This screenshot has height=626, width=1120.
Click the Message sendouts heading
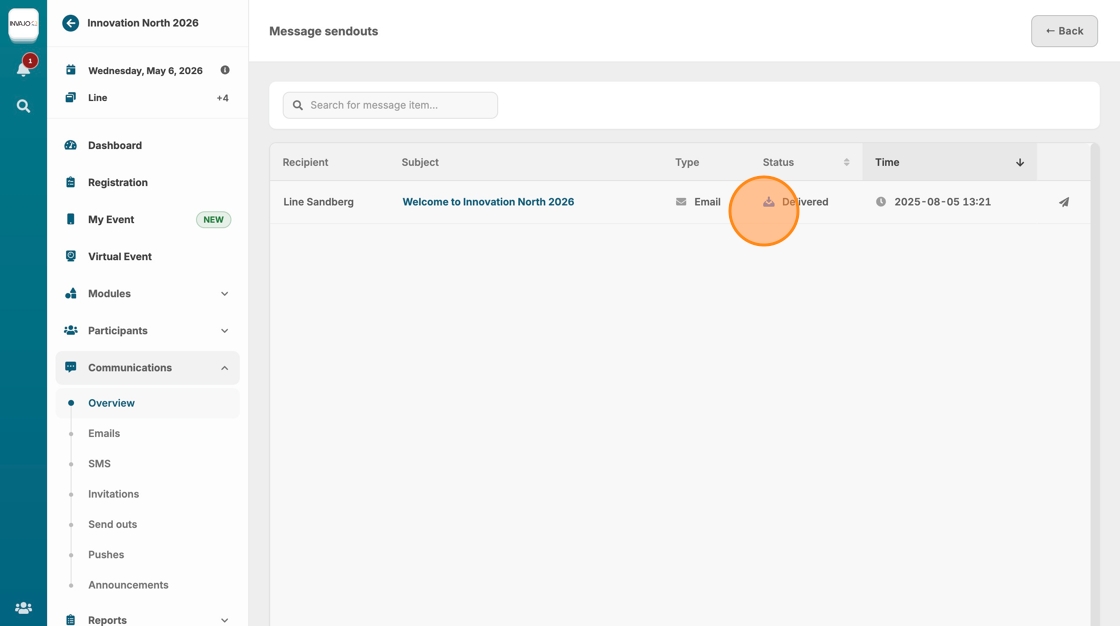324,31
